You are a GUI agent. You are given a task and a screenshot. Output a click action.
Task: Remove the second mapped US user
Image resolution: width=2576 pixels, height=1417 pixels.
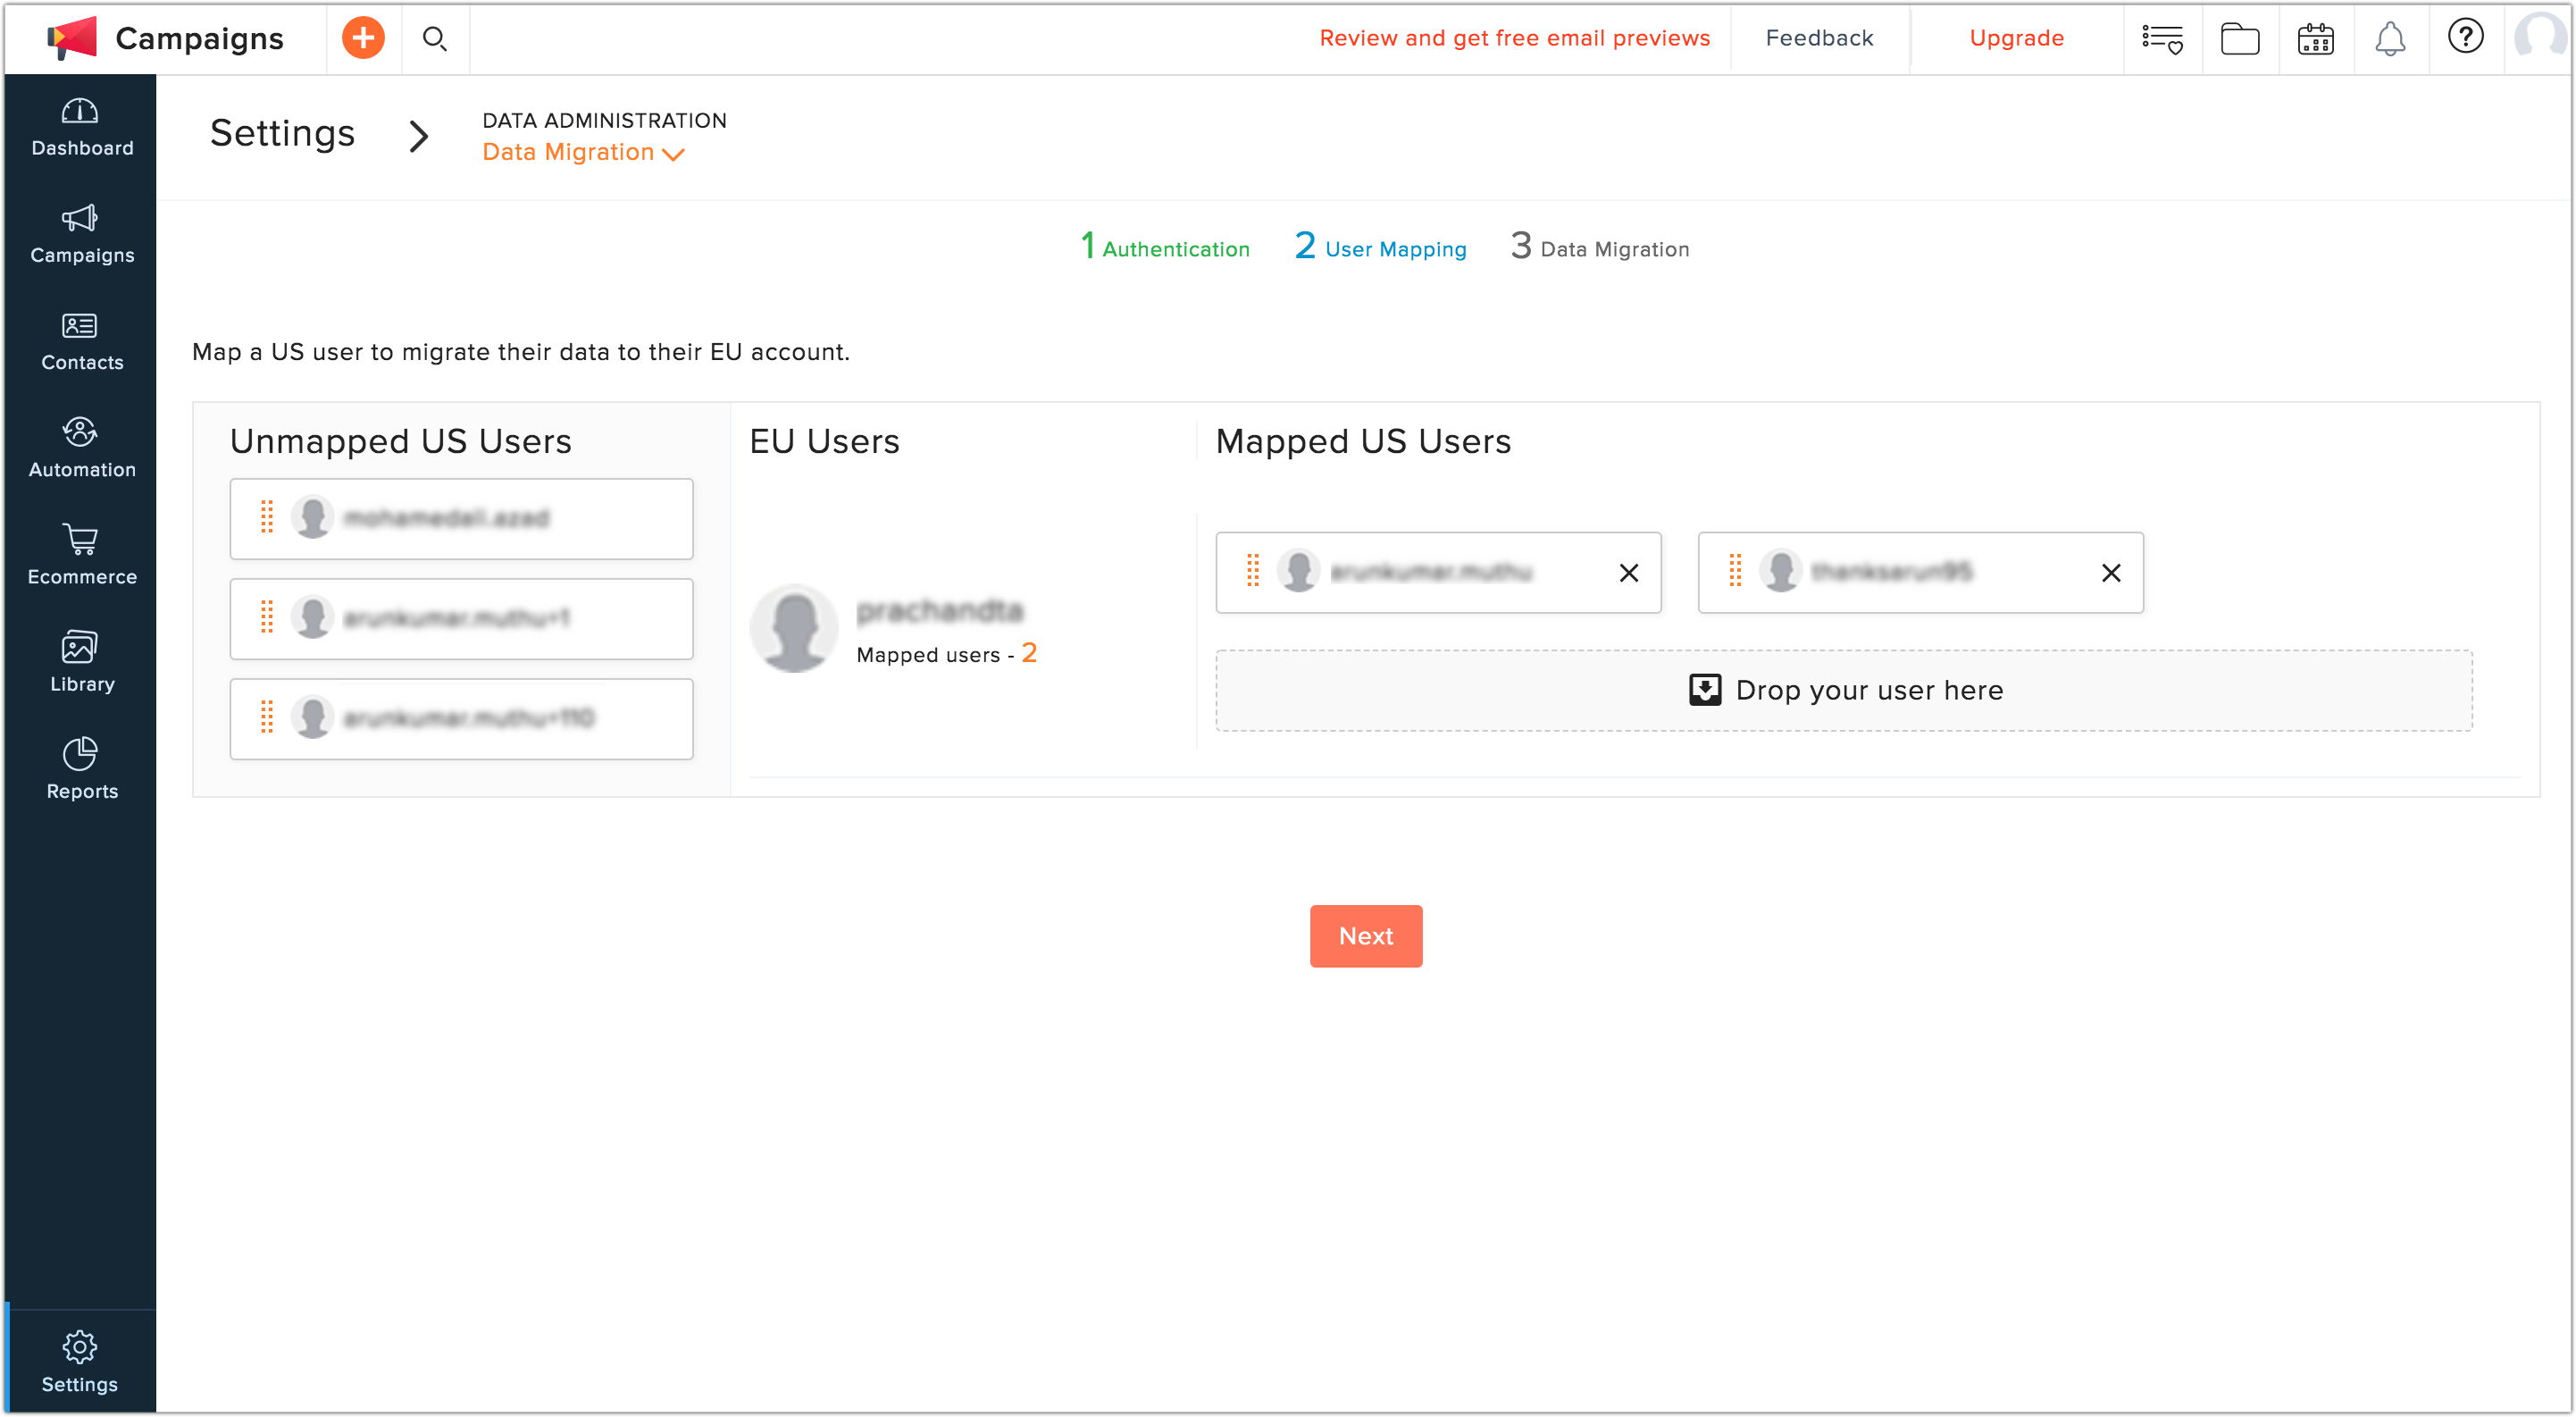pyautogui.click(x=2110, y=573)
